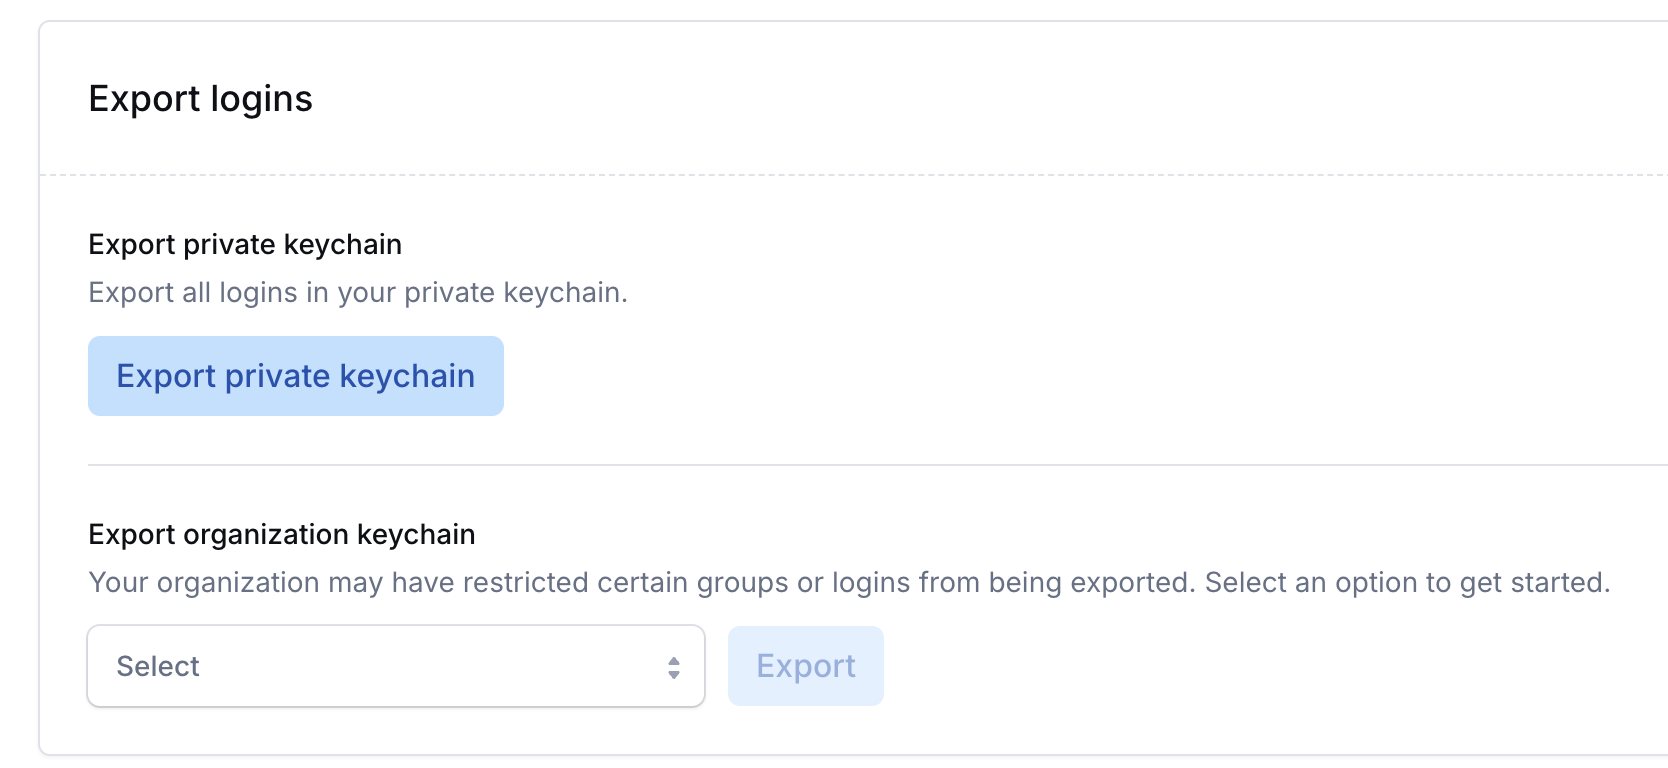Click the solid divider between keychain sections
This screenshot has height=768, width=1668.
pos(878,465)
